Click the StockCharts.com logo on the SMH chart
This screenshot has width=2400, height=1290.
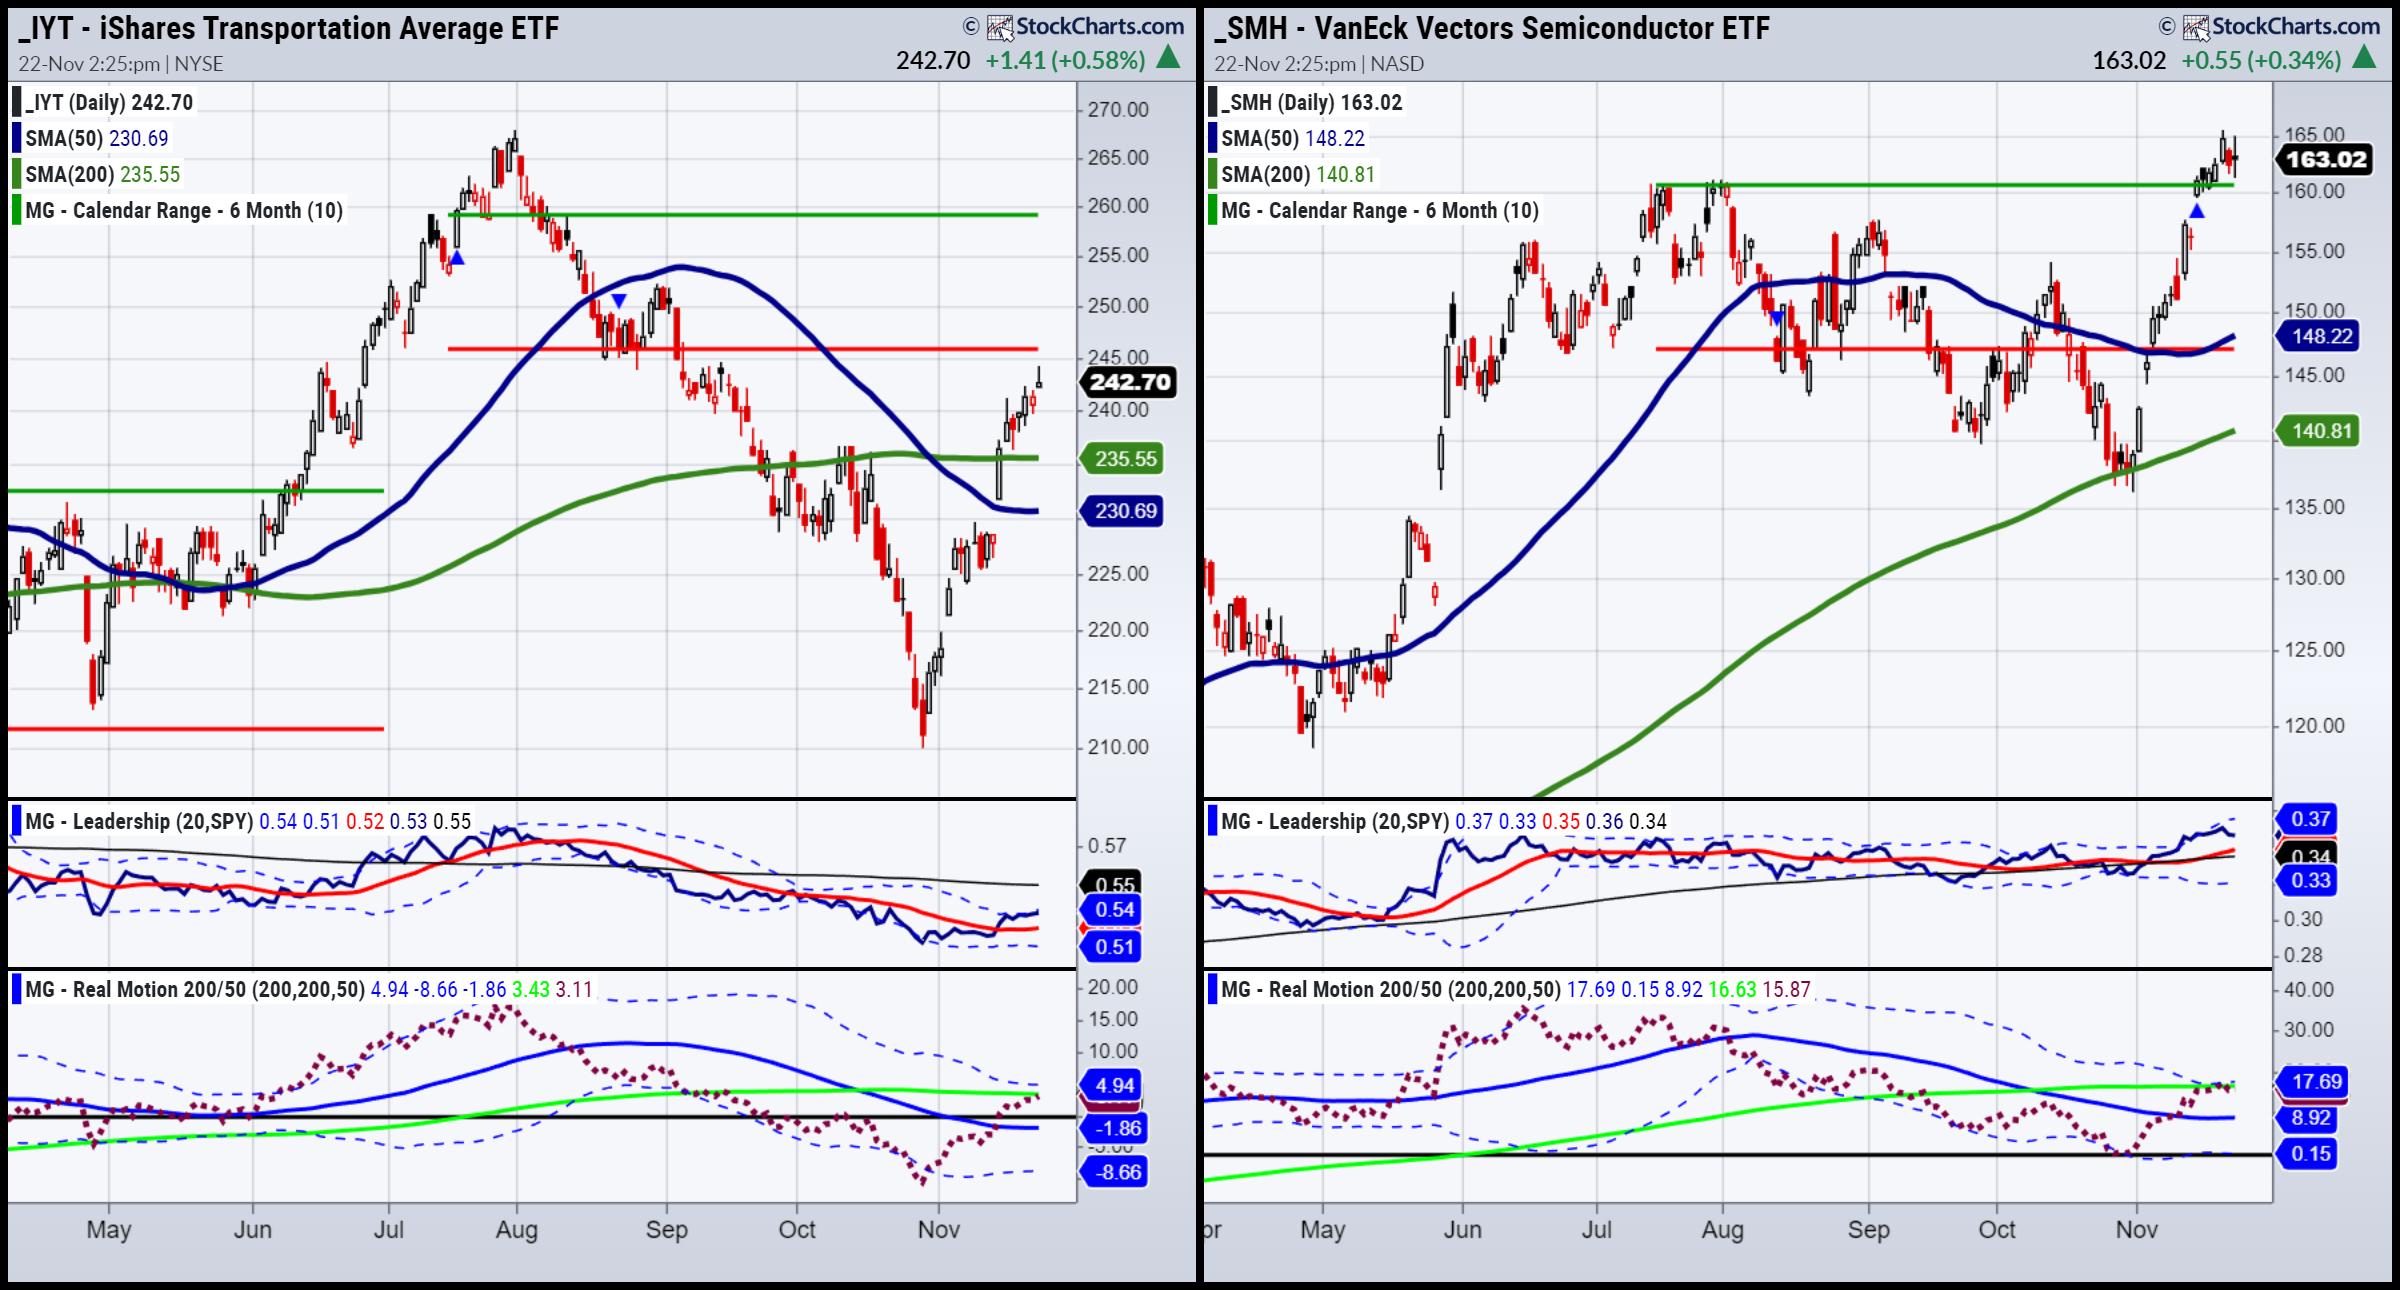click(x=2282, y=26)
